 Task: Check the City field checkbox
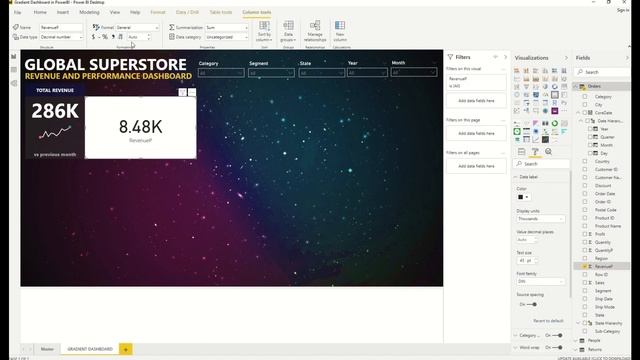coord(585,104)
